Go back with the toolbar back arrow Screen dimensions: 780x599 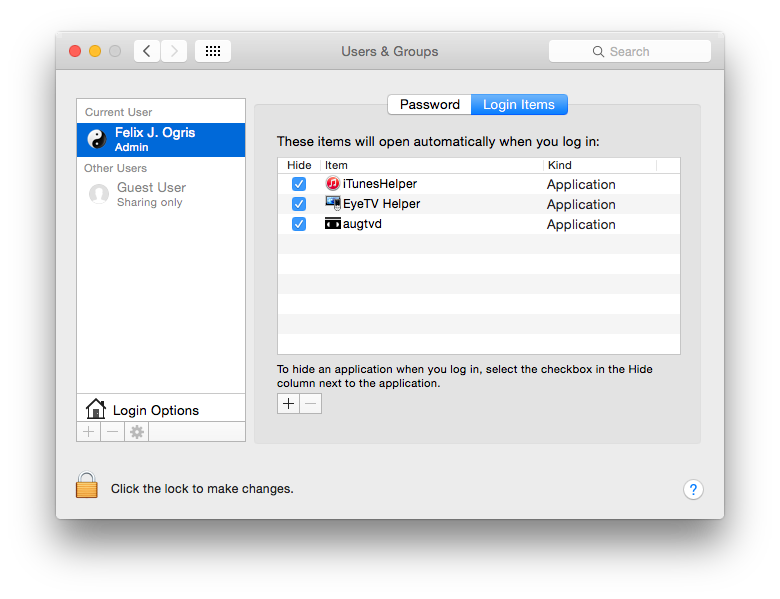[x=147, y=51]
